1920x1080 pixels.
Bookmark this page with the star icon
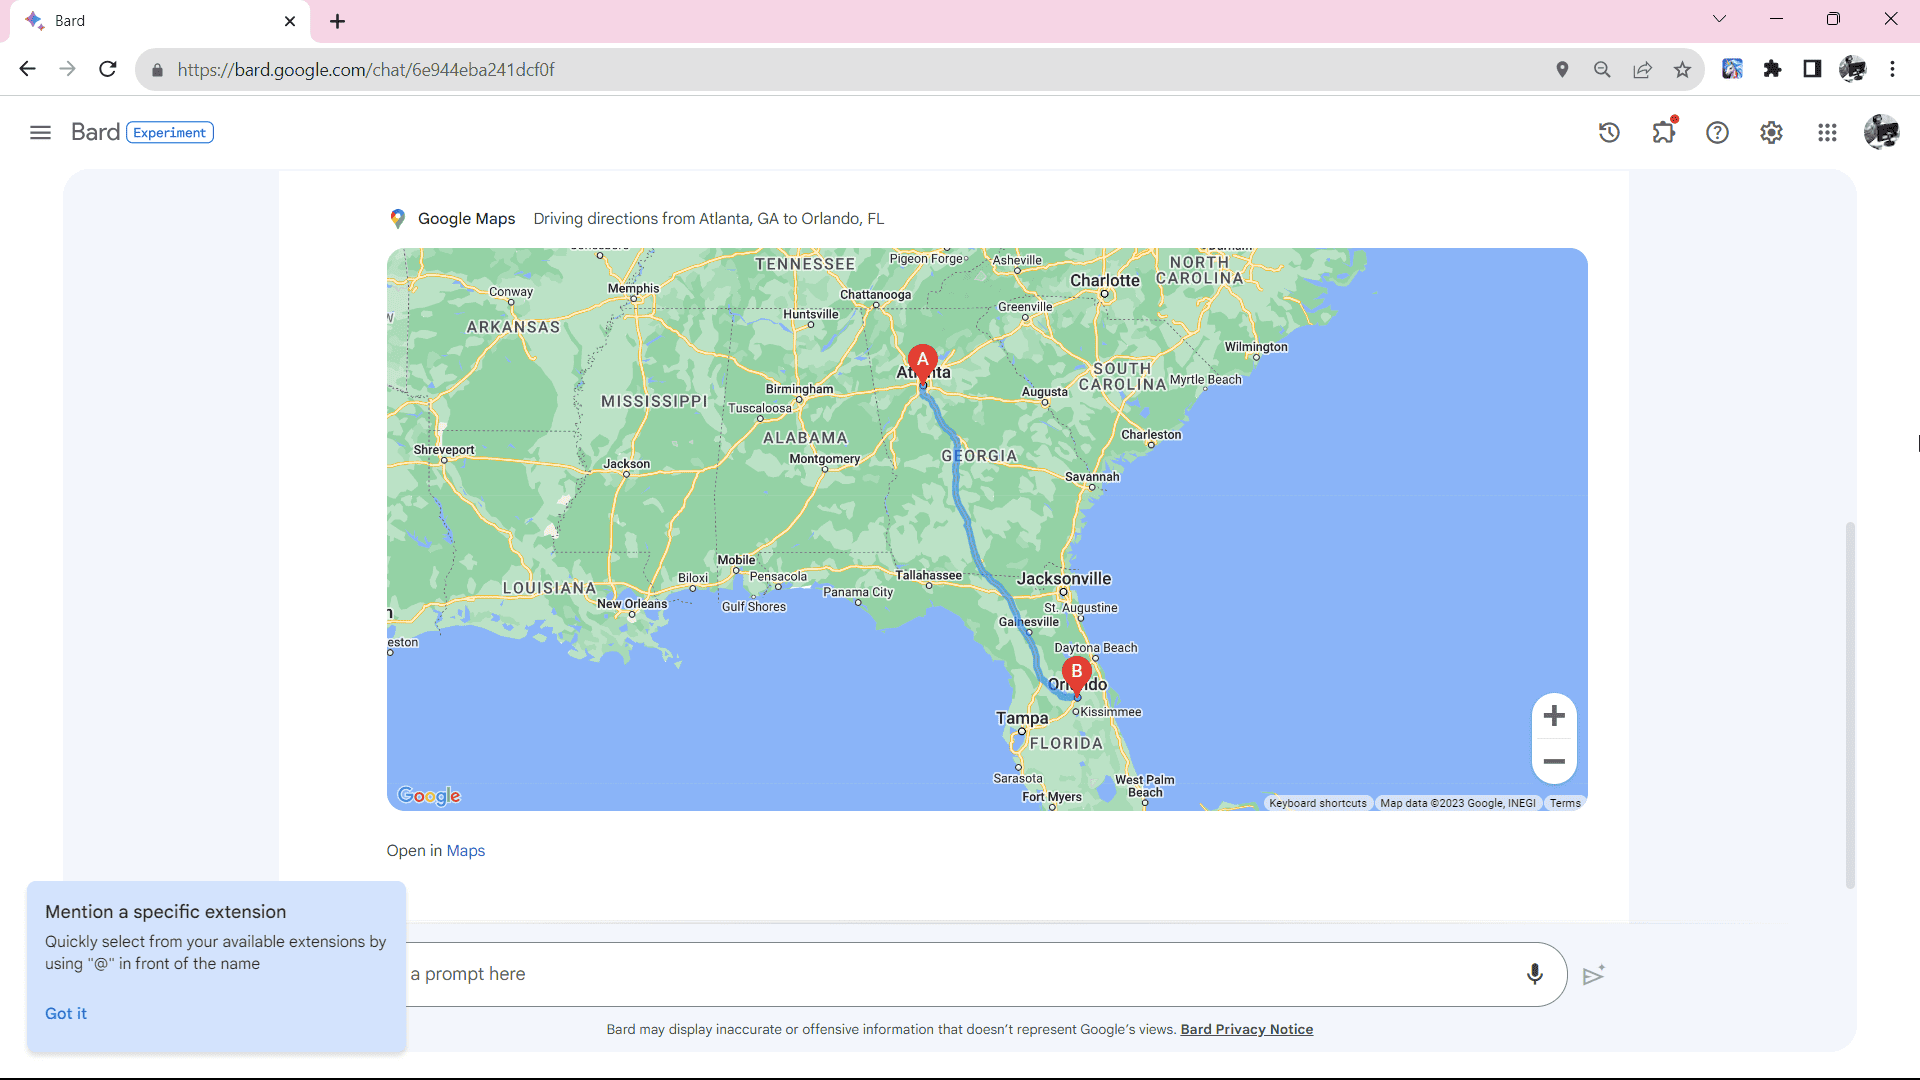click(1682, 69)
